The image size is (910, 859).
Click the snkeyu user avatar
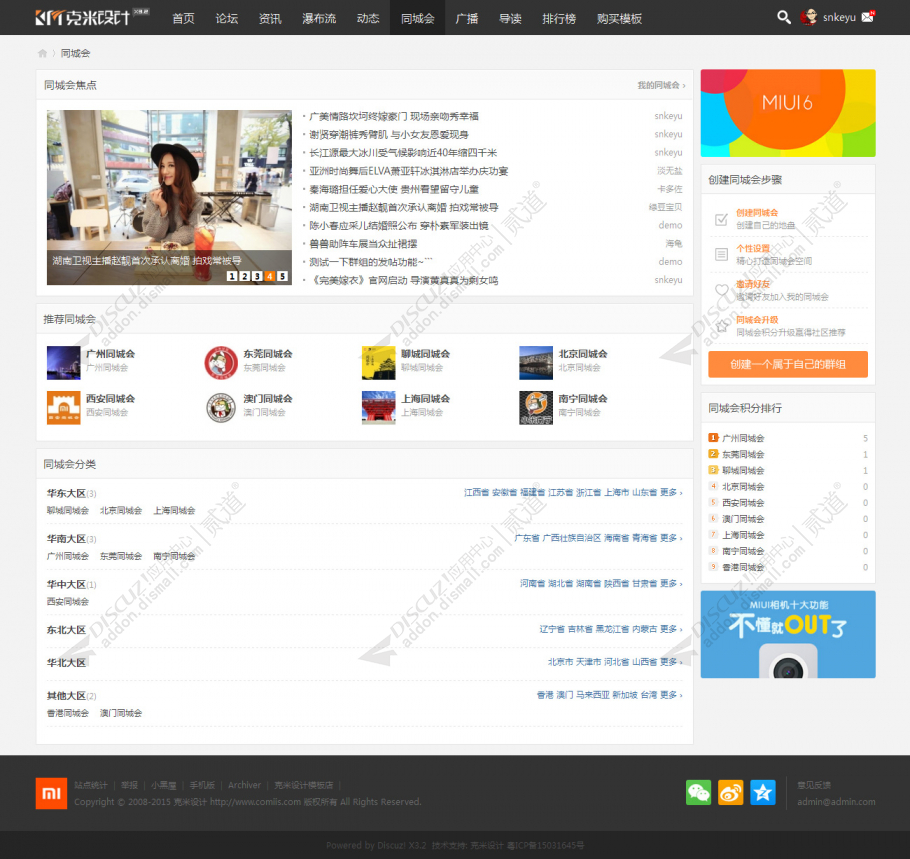(808, 17)
